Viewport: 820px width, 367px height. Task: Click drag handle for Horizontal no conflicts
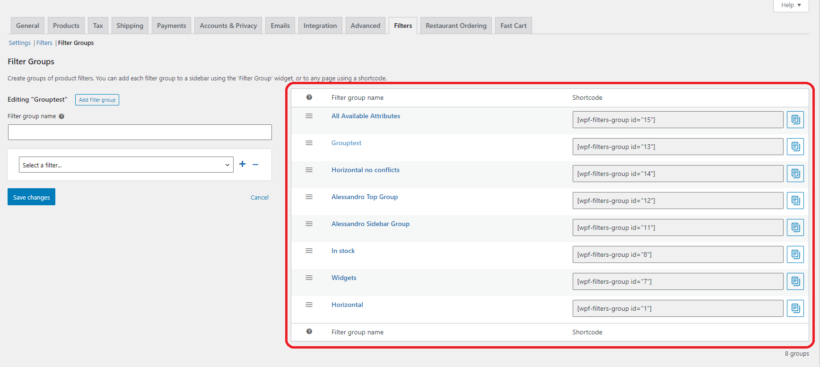pos(309,170)
